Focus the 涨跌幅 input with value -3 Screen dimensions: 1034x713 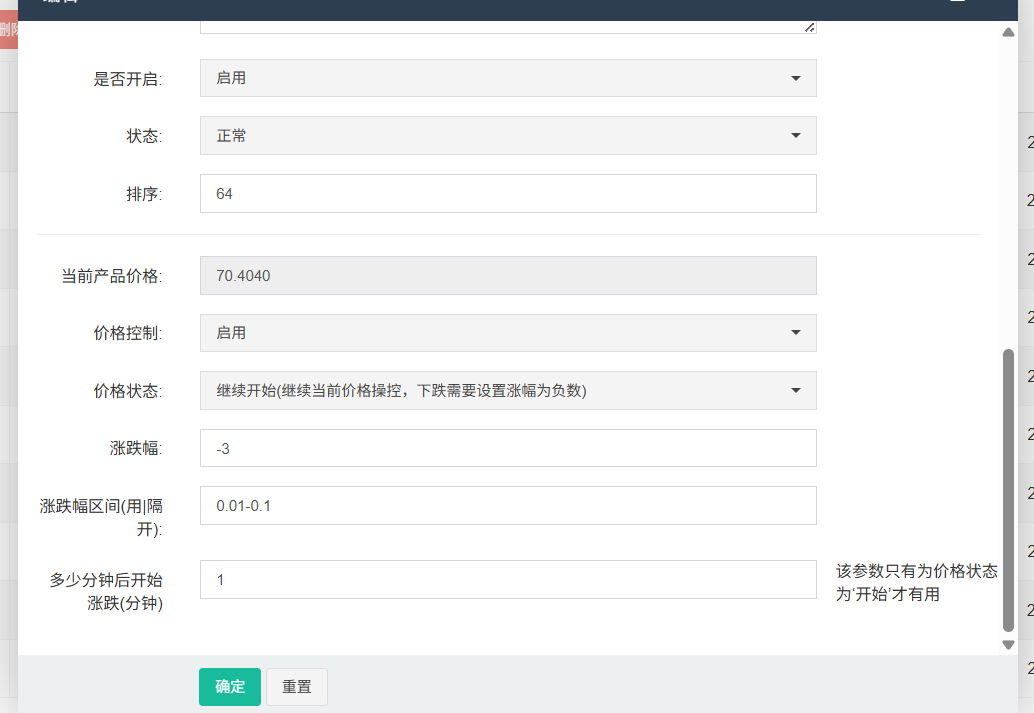tap(508, 449)
